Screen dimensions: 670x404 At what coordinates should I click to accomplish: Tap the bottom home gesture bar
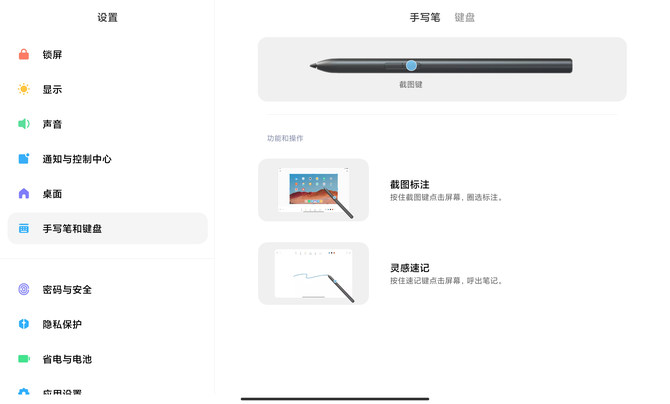pos(335,399)
